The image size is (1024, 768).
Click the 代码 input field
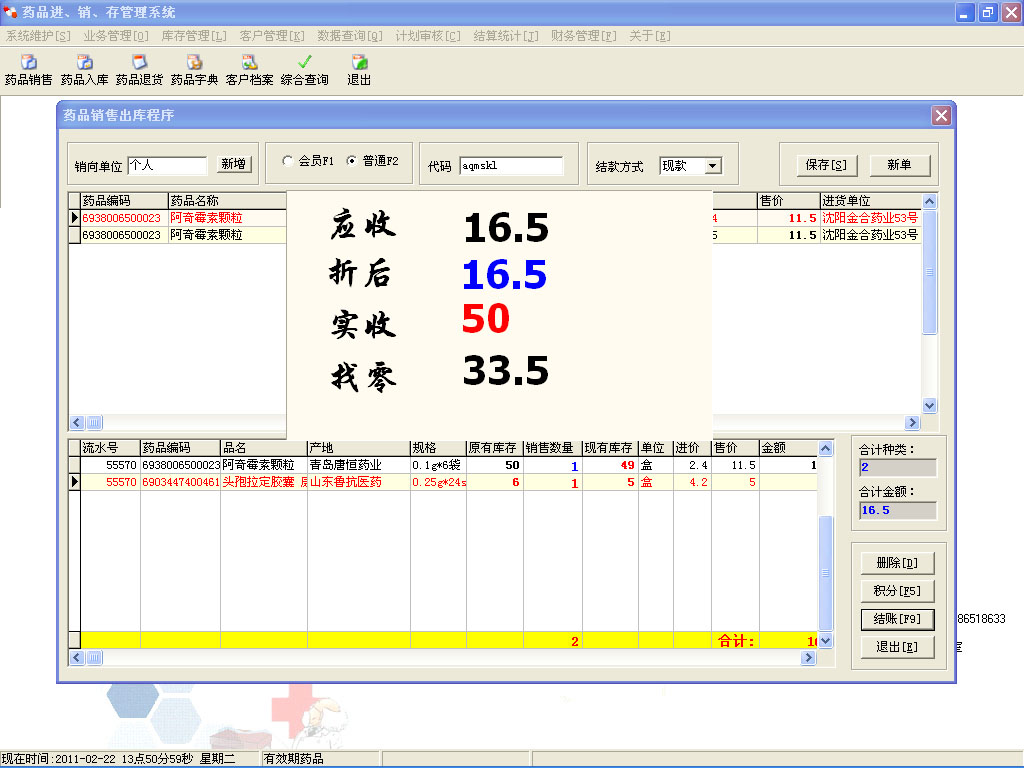(x=511, y=166)
